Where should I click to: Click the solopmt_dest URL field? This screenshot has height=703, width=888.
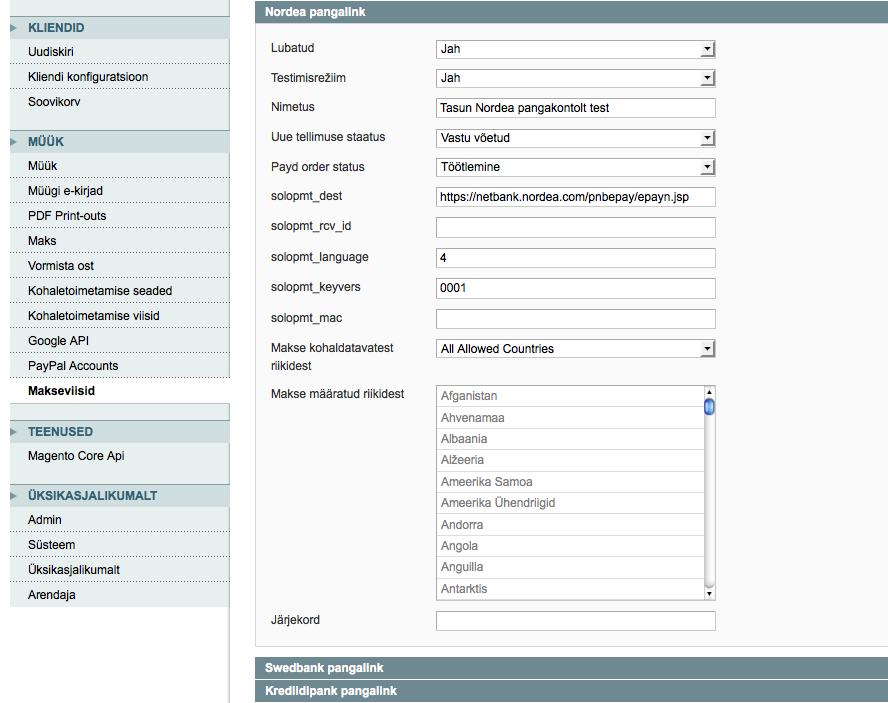click(575, 197)
